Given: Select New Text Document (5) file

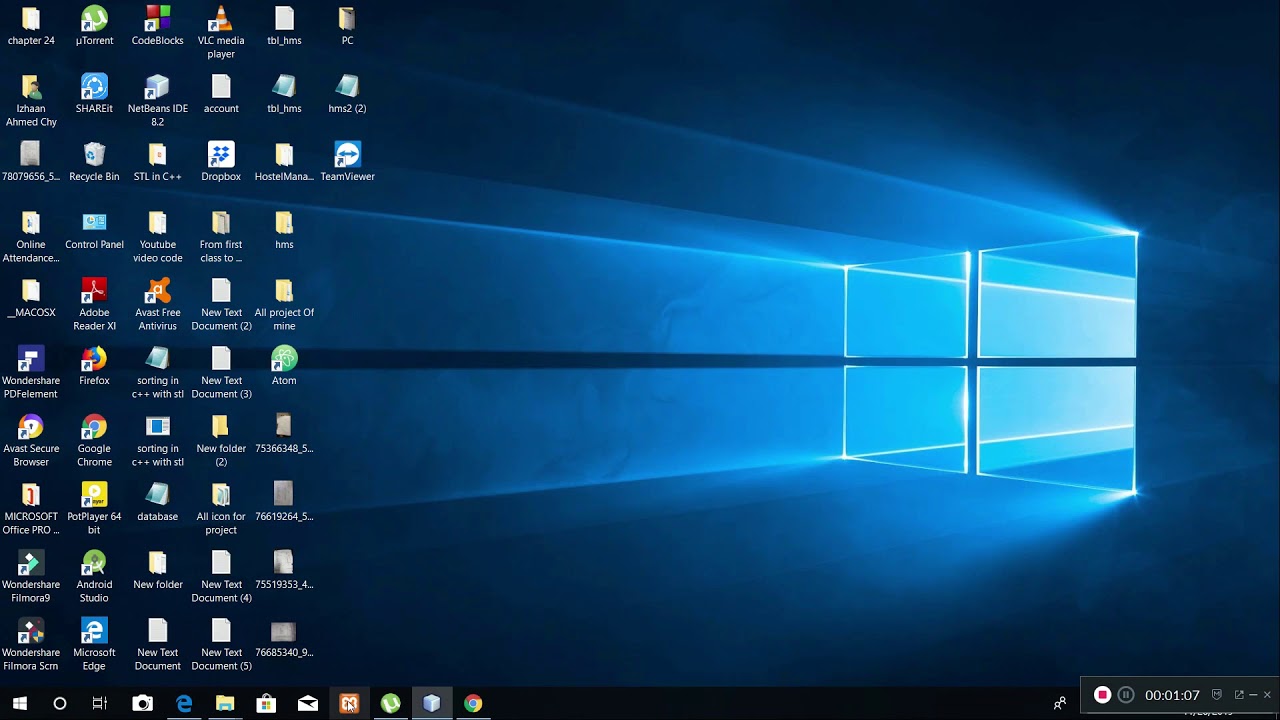Looking at the screenshot, I should [x=221, y=644].
